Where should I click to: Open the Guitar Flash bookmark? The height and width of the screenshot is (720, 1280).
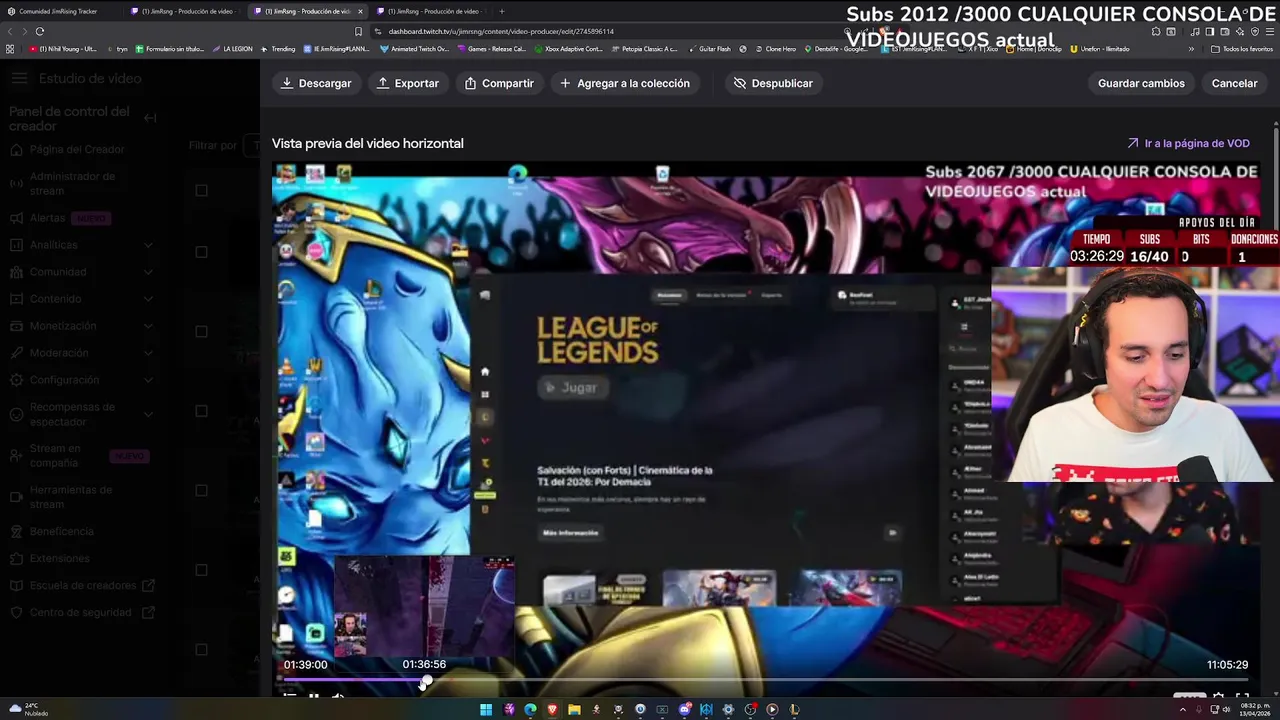tap(710, 49)
